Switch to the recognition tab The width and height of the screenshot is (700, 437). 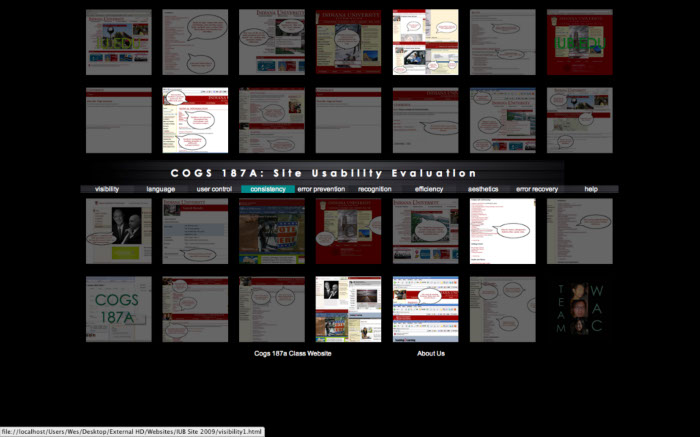375,189
